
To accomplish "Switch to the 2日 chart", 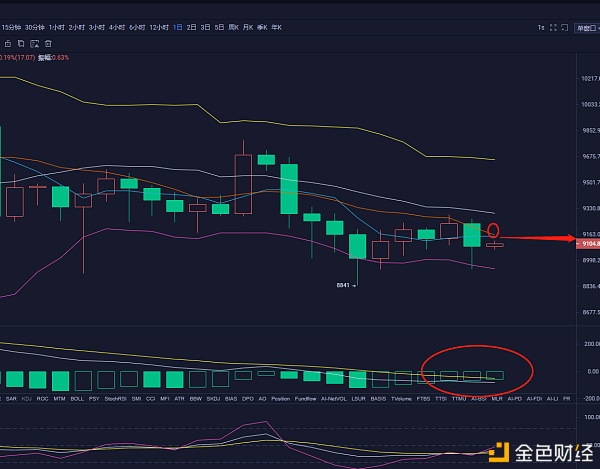I will click(x=191, y=28).
